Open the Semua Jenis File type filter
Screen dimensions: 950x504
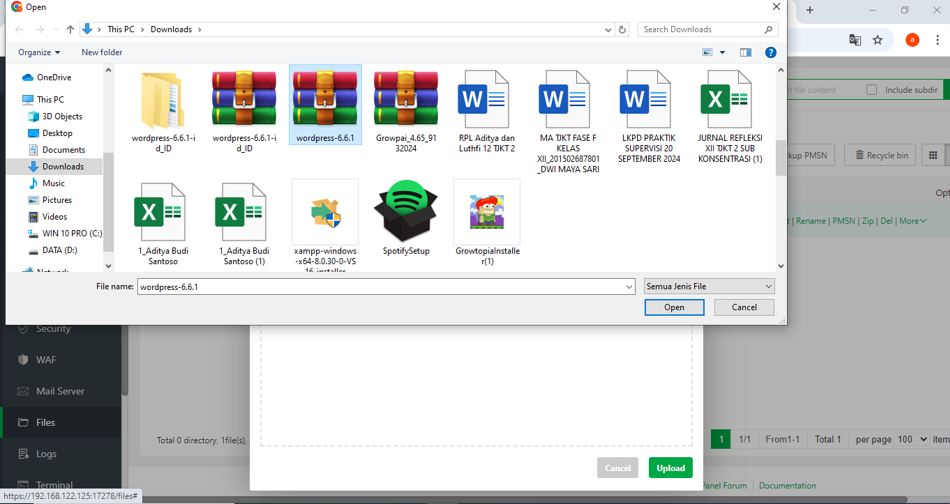click(709, 286)
